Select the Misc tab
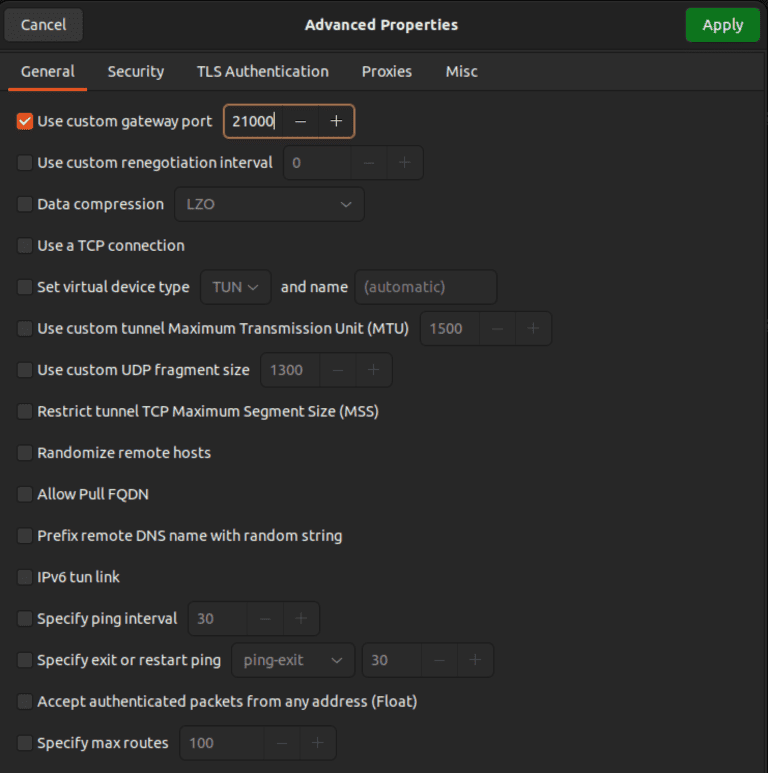 pos(461,71)
